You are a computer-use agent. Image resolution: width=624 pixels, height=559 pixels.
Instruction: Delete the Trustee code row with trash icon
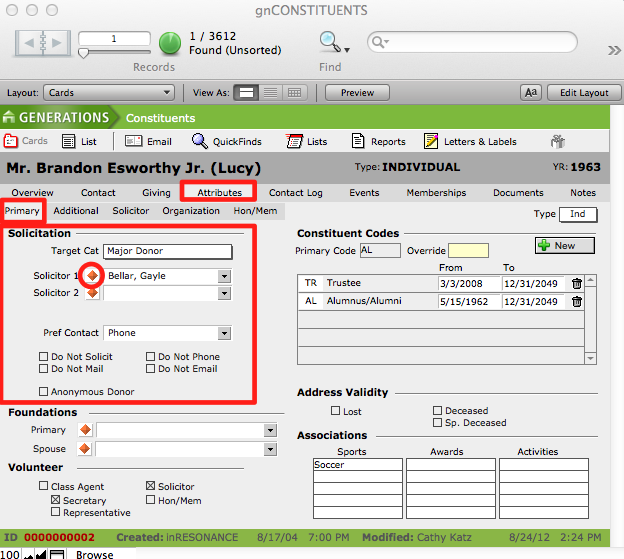(576, 284)
